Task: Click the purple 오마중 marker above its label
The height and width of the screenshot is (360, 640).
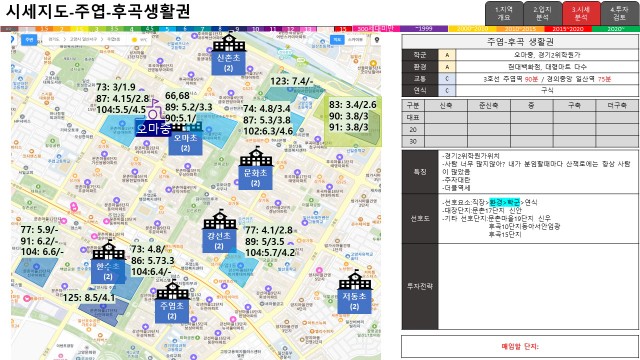Action: point(154,109)
